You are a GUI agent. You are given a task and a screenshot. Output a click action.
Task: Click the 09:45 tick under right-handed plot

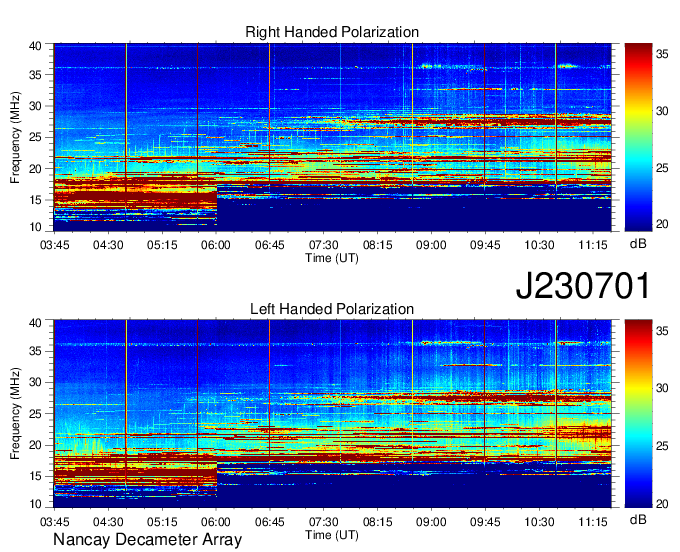(485, 245)
